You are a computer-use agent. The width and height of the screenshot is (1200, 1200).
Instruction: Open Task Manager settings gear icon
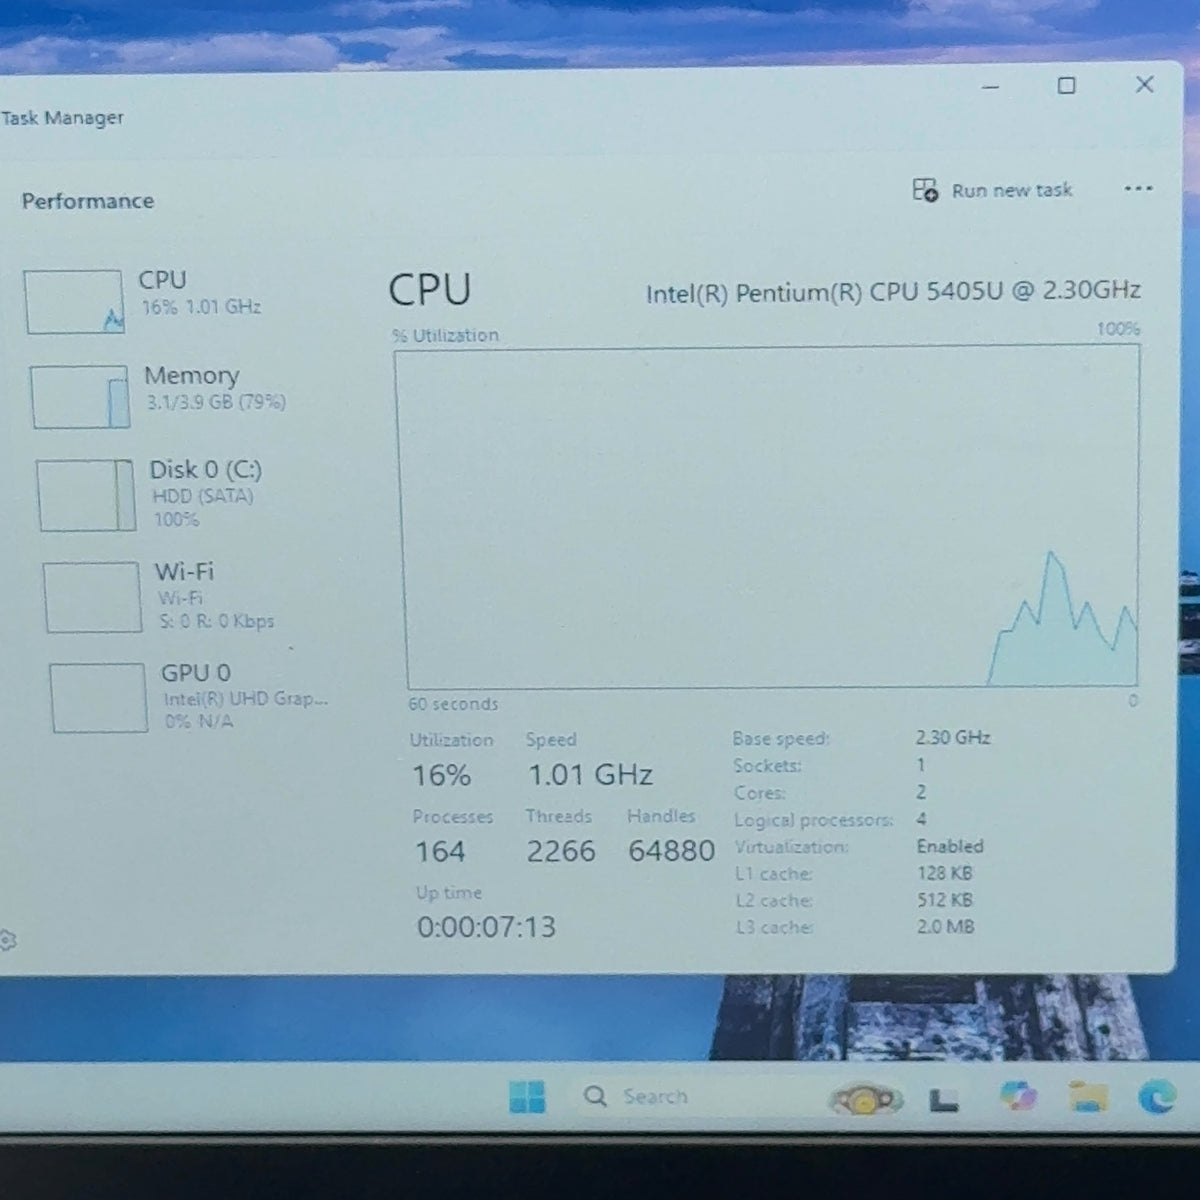(6, 940)
